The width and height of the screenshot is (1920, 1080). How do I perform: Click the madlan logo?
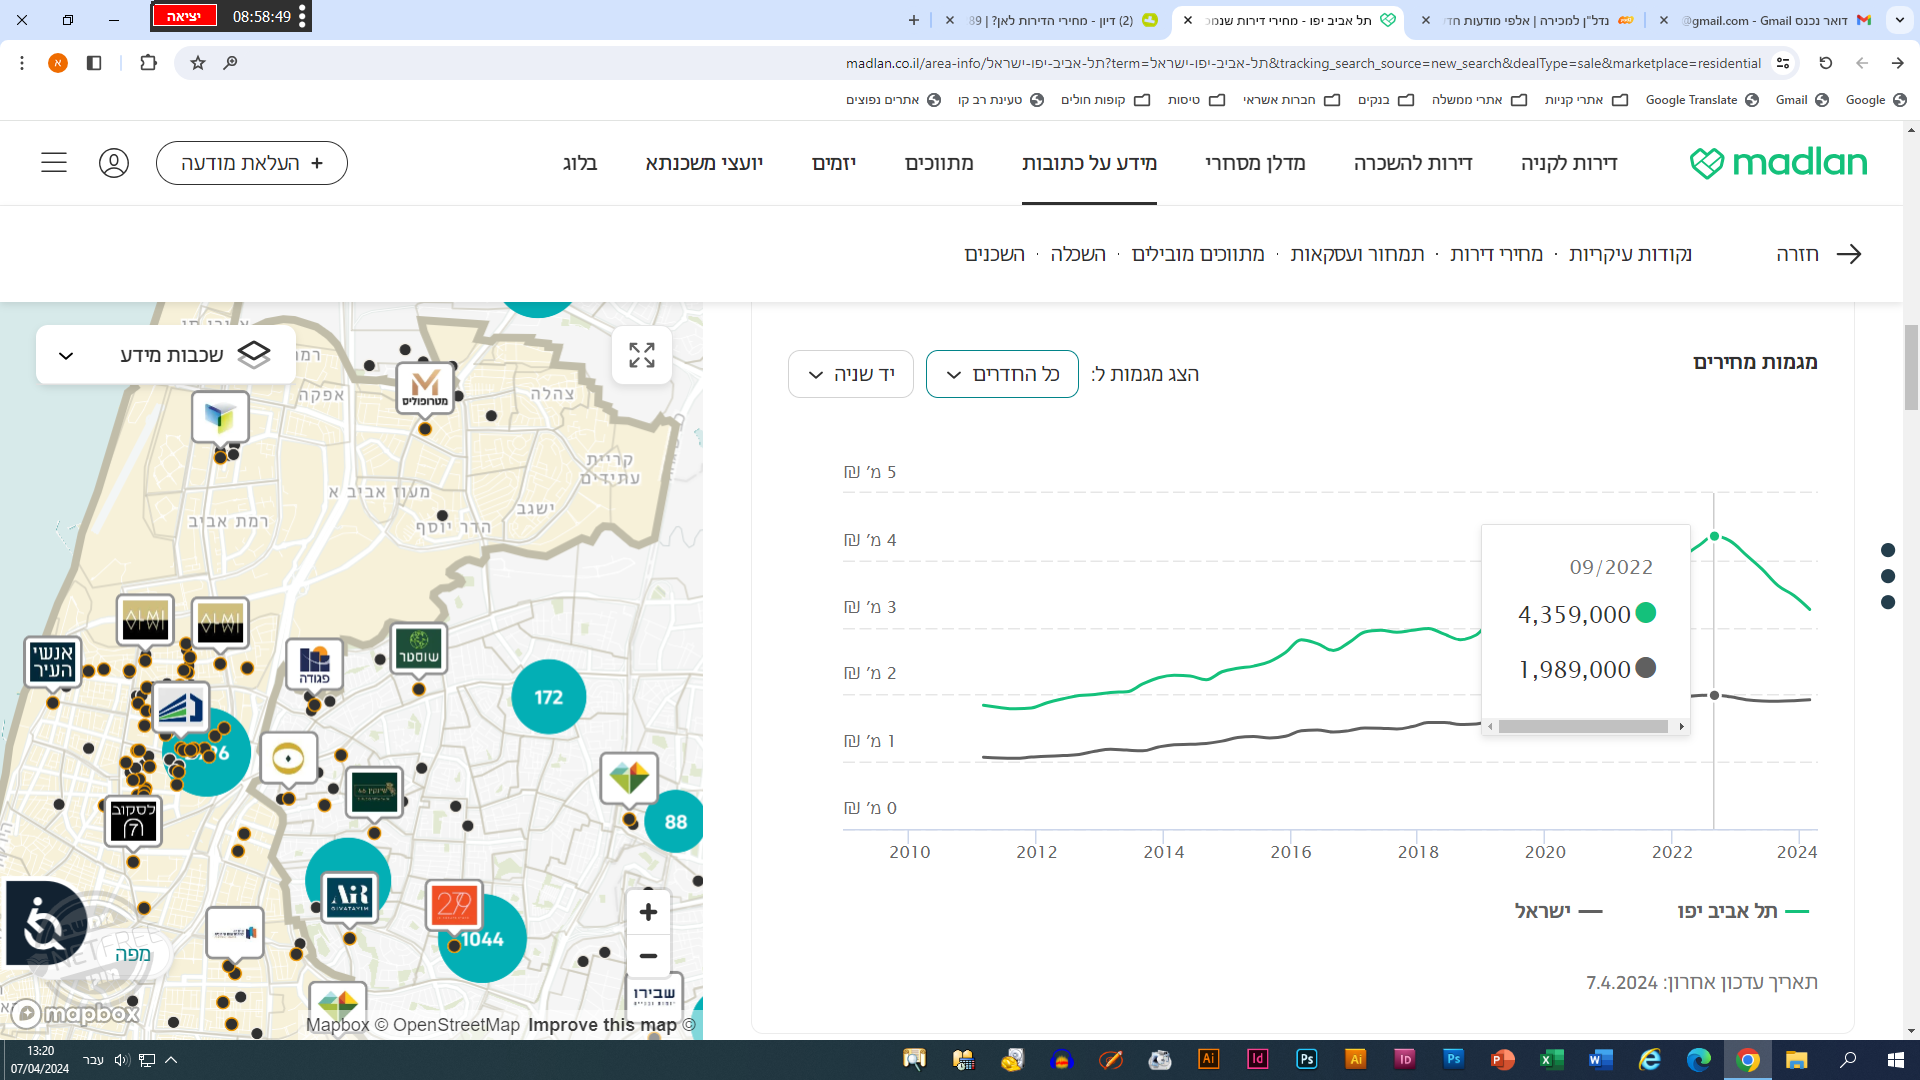click(x=1778, y=163)
